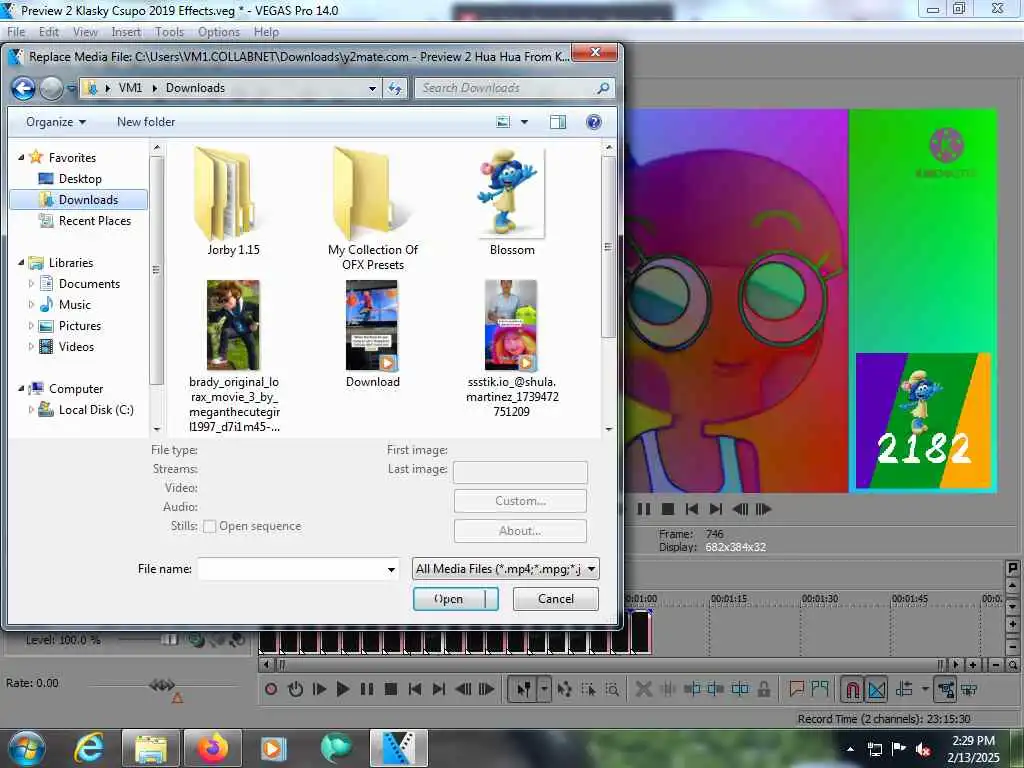Open the View menu
This screenshot has width=1024, height=768.
85,32
